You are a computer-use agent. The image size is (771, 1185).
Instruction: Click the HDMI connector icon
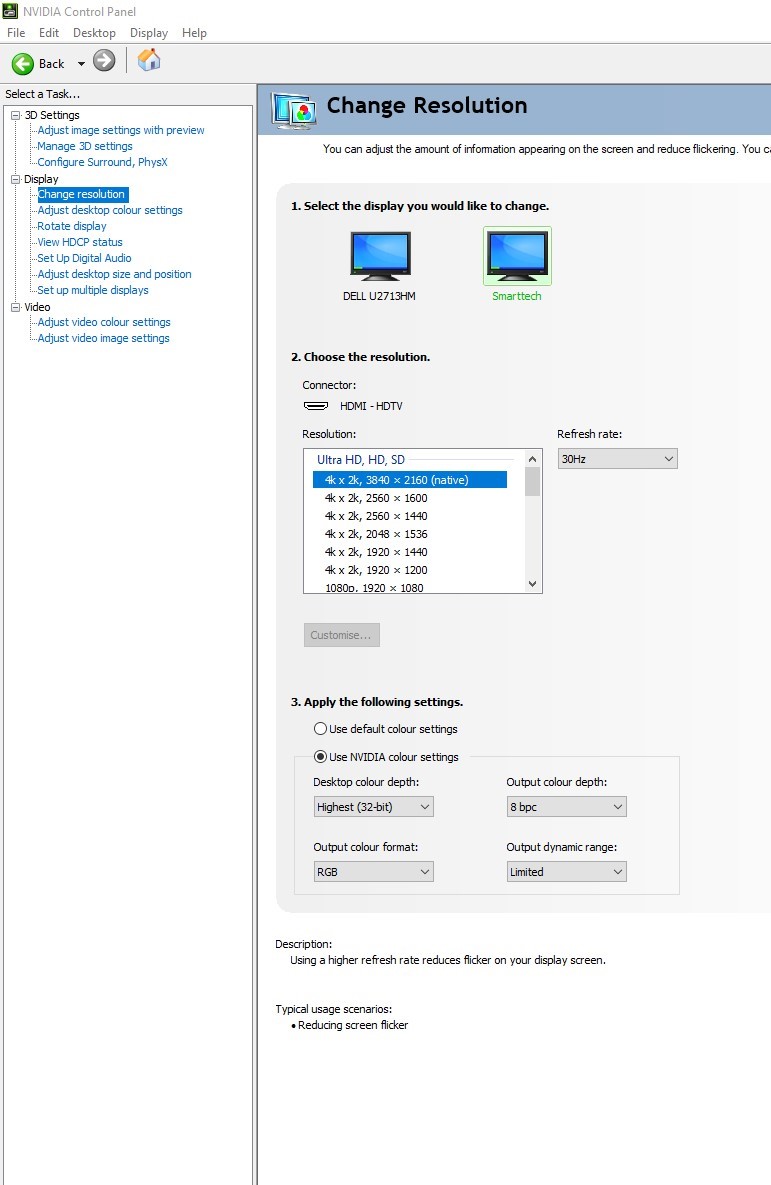[x=316, y=406]
